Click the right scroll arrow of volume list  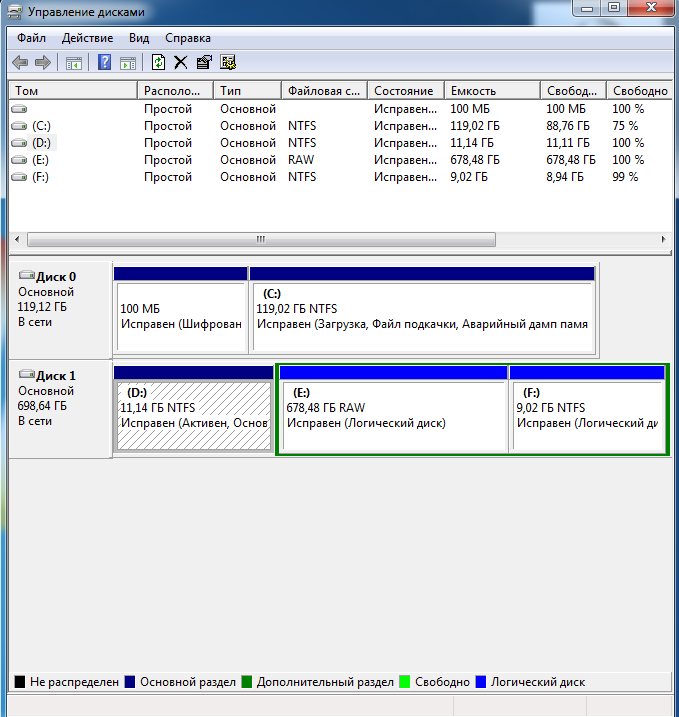click(x=663, y=239)
